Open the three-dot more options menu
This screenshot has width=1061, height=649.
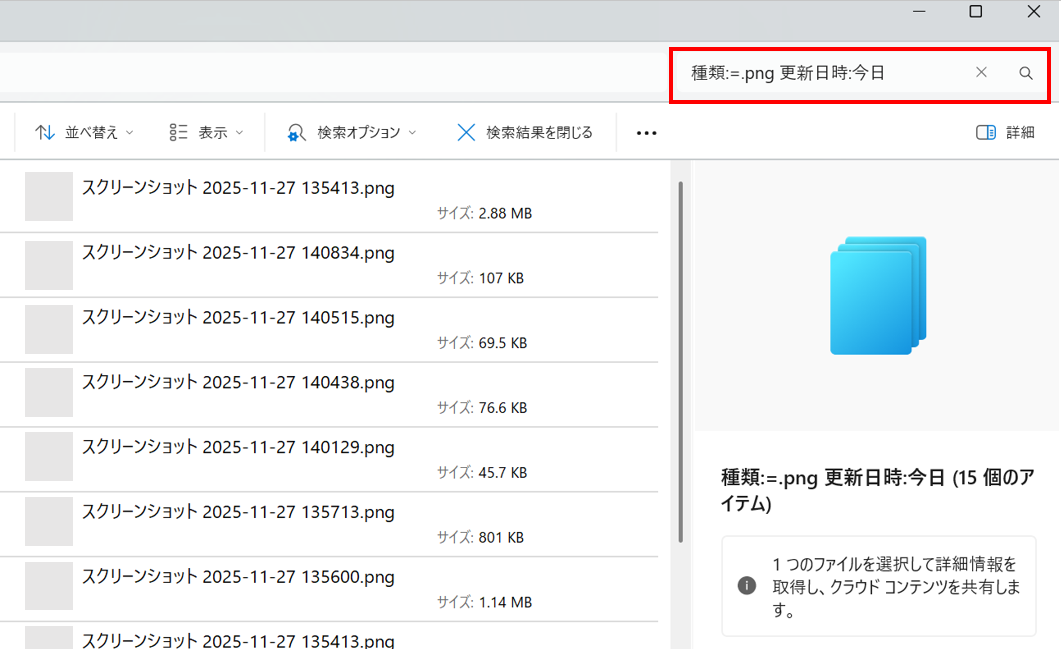point(646,133)
